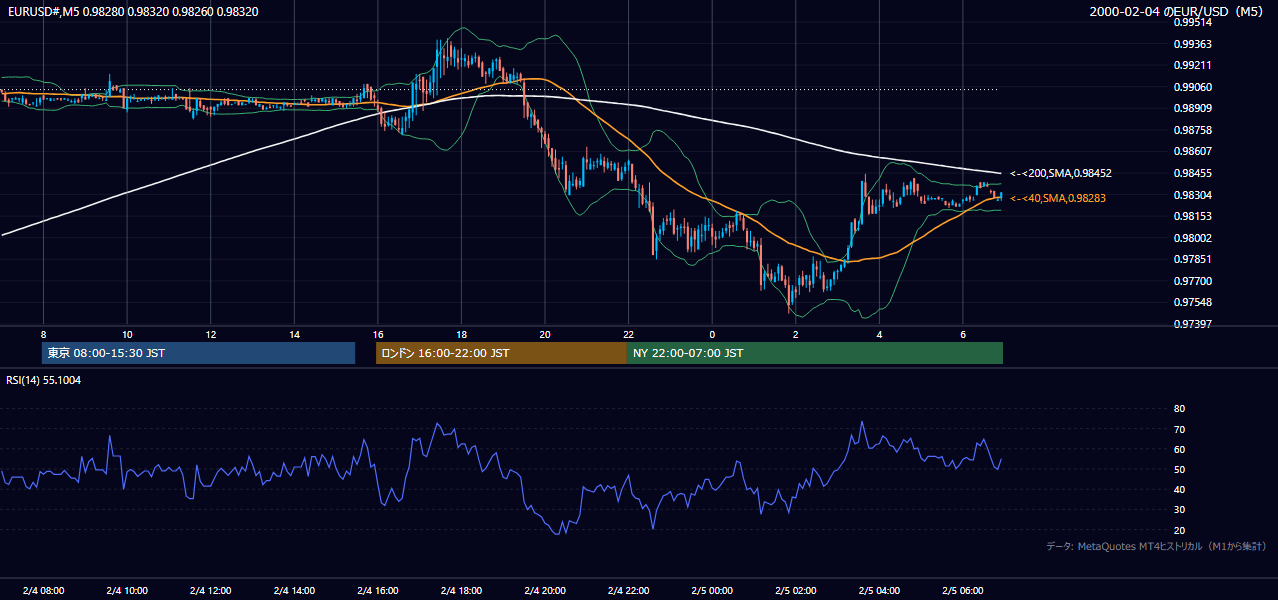Click RSI scale value 30
This screenshot has width=1278, height=600.
(1179, 510)
